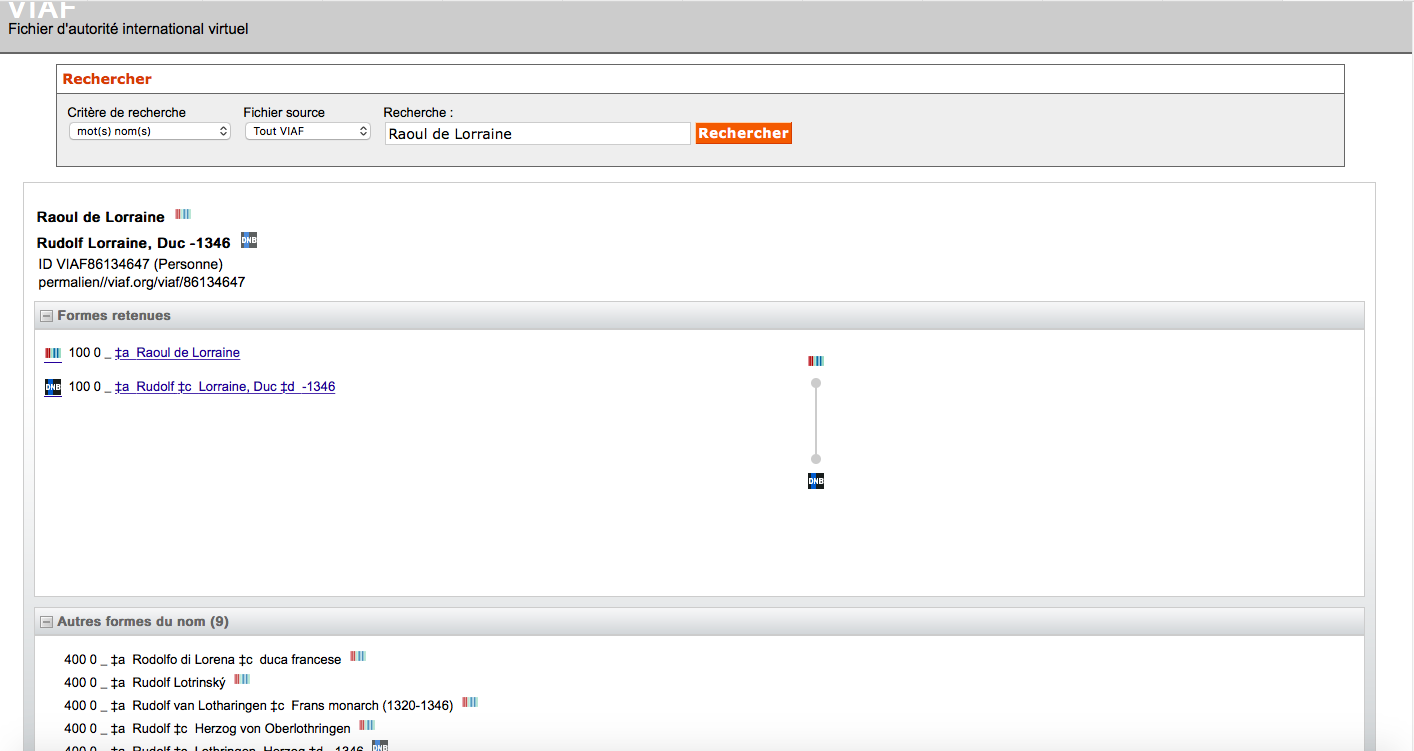This screenshot has height=751, width=1414.
Task: Click Wikidata icon after Rudolf Lotrinský
Action: 242,679
